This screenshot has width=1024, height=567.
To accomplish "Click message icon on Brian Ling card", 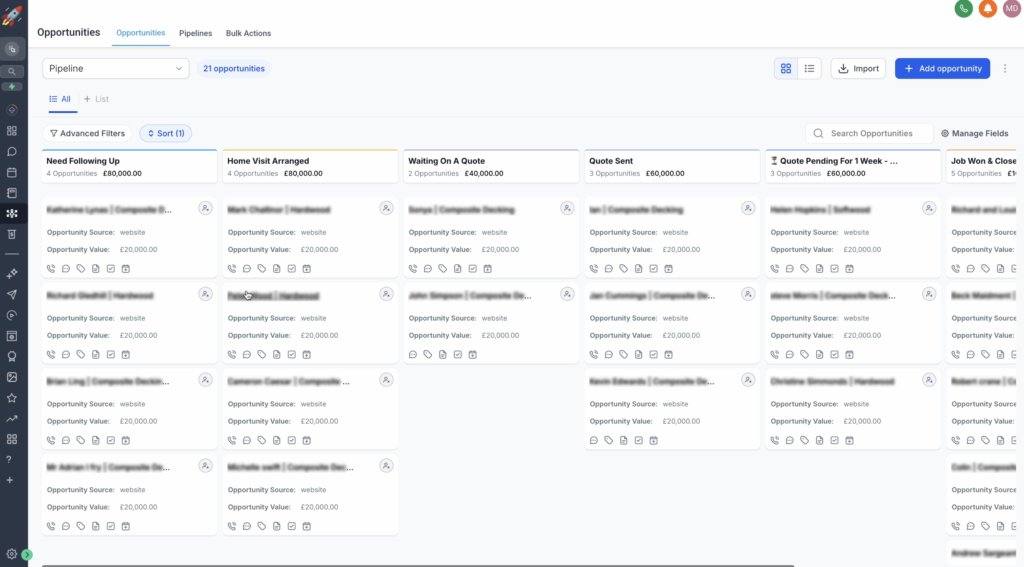I will click(x=66, y=440).
